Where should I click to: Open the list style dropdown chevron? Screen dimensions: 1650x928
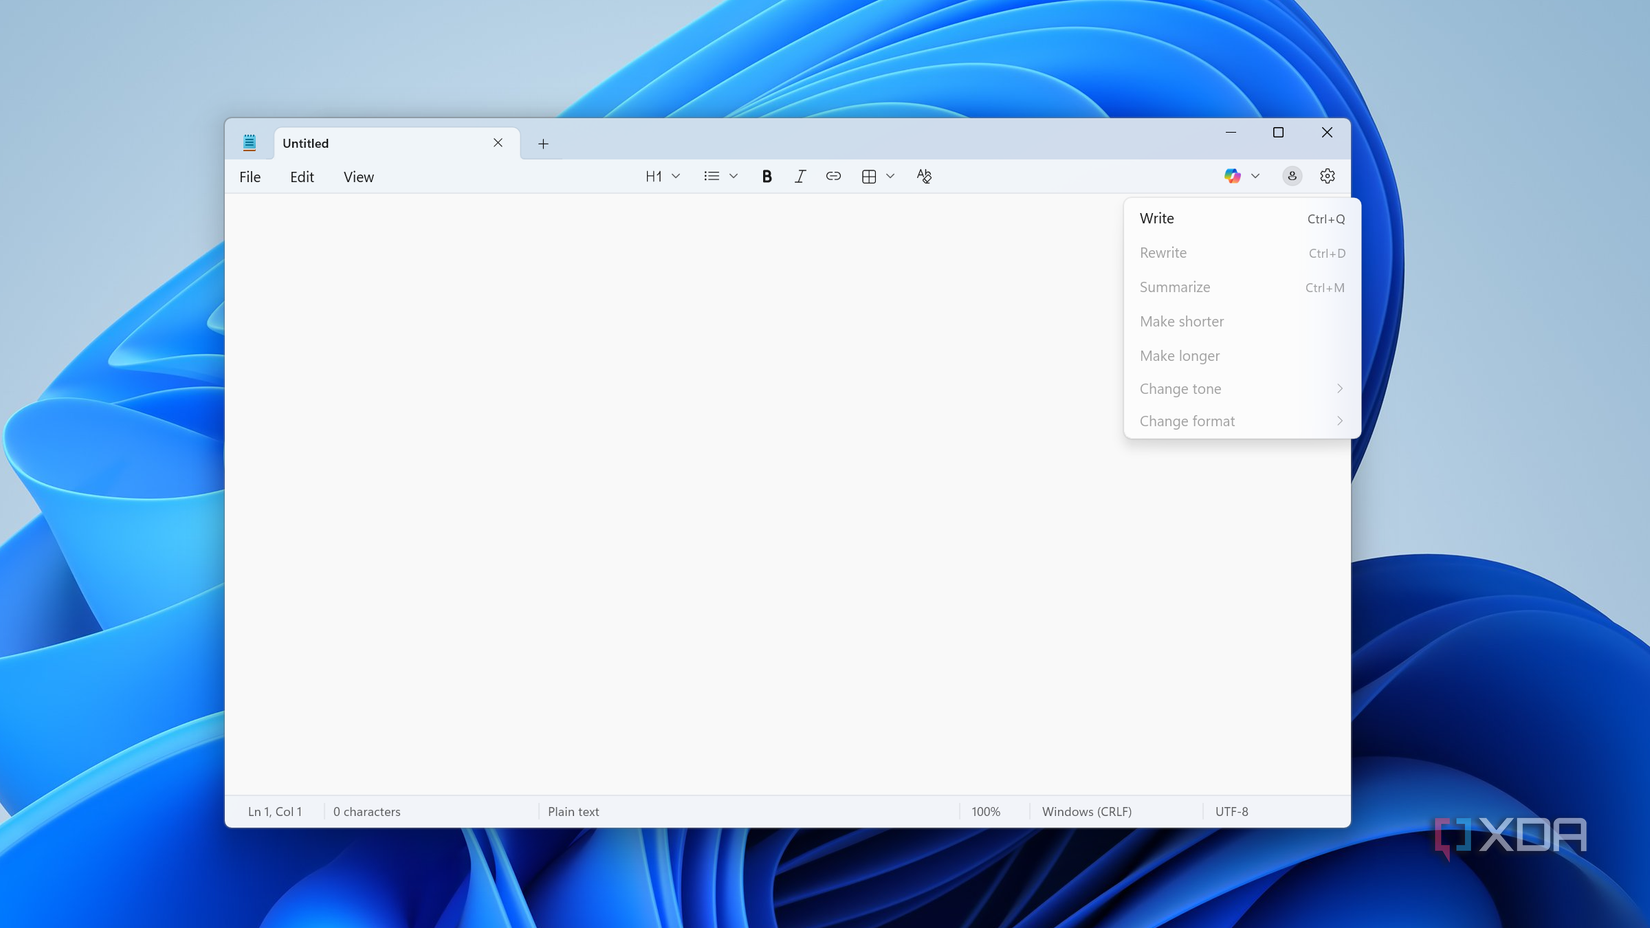click(733, 175)
